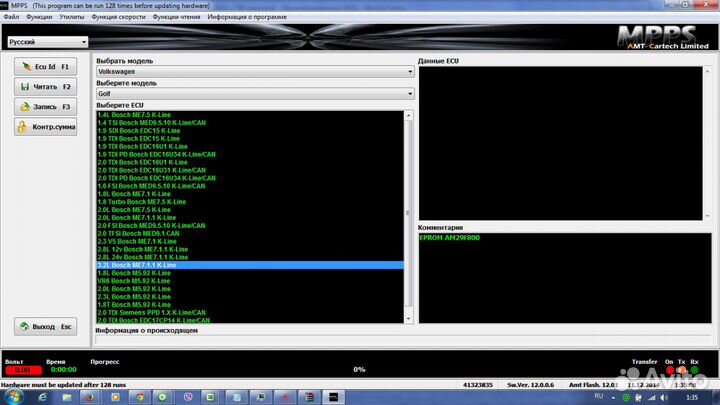Screen dimensions: 720x405
Task: Open the Volkswagen make dropdown
Action: click(255, 72)
